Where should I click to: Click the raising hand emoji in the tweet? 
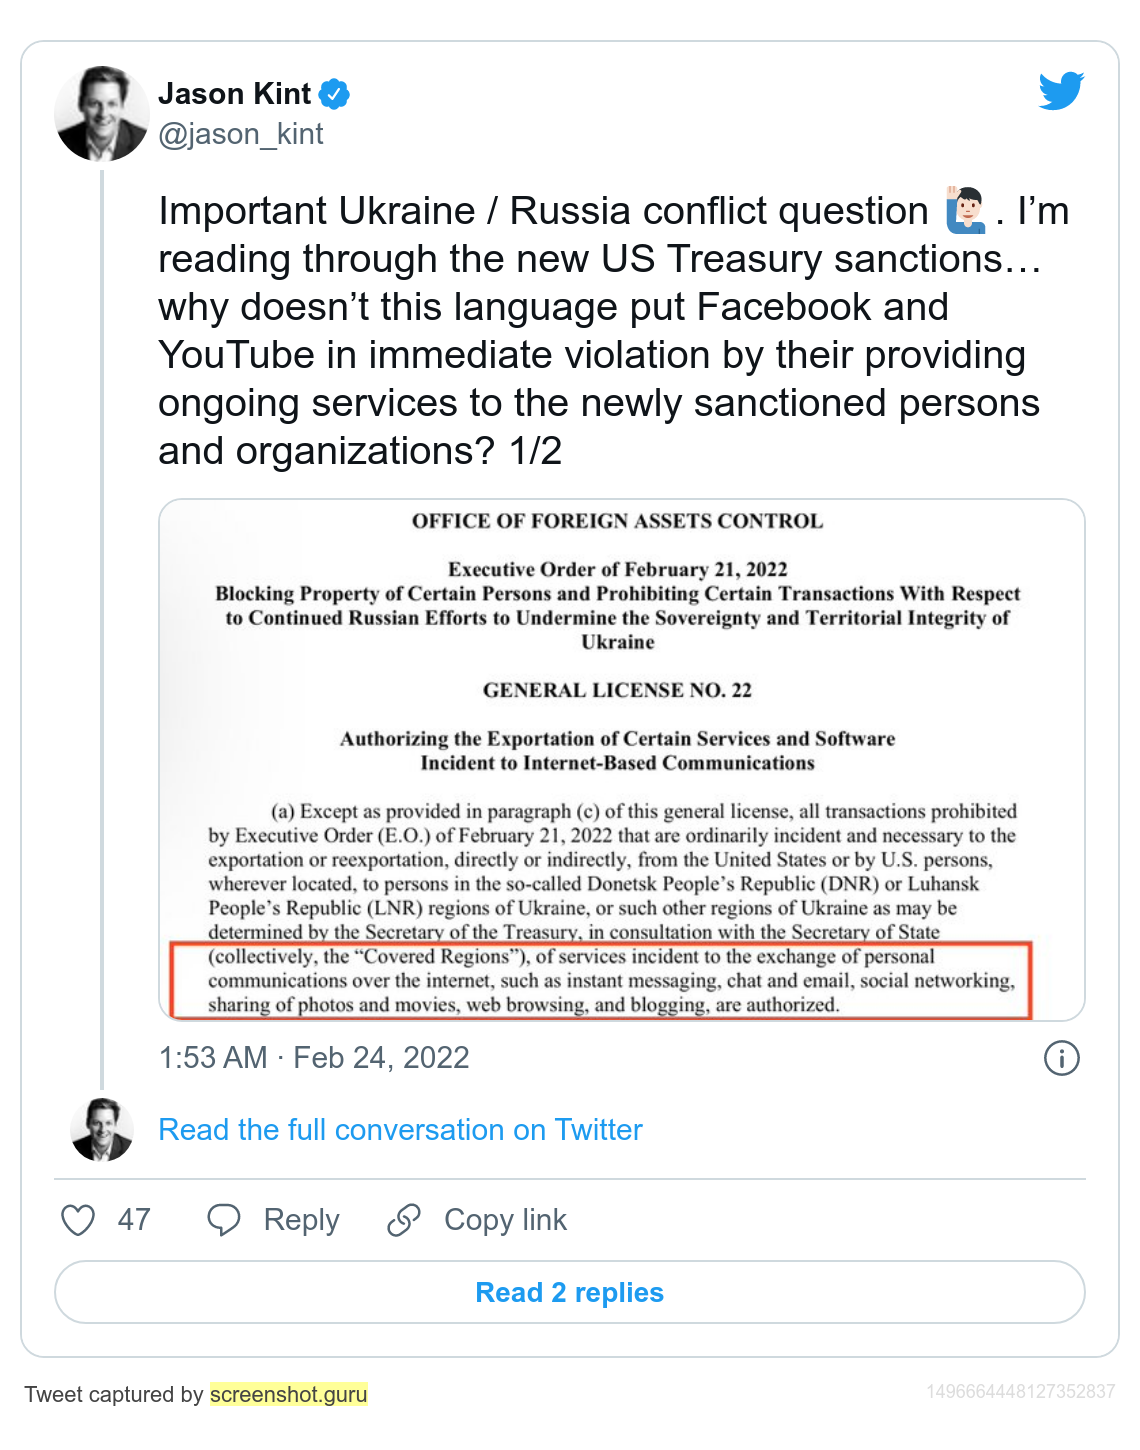(x=964, y=211)
